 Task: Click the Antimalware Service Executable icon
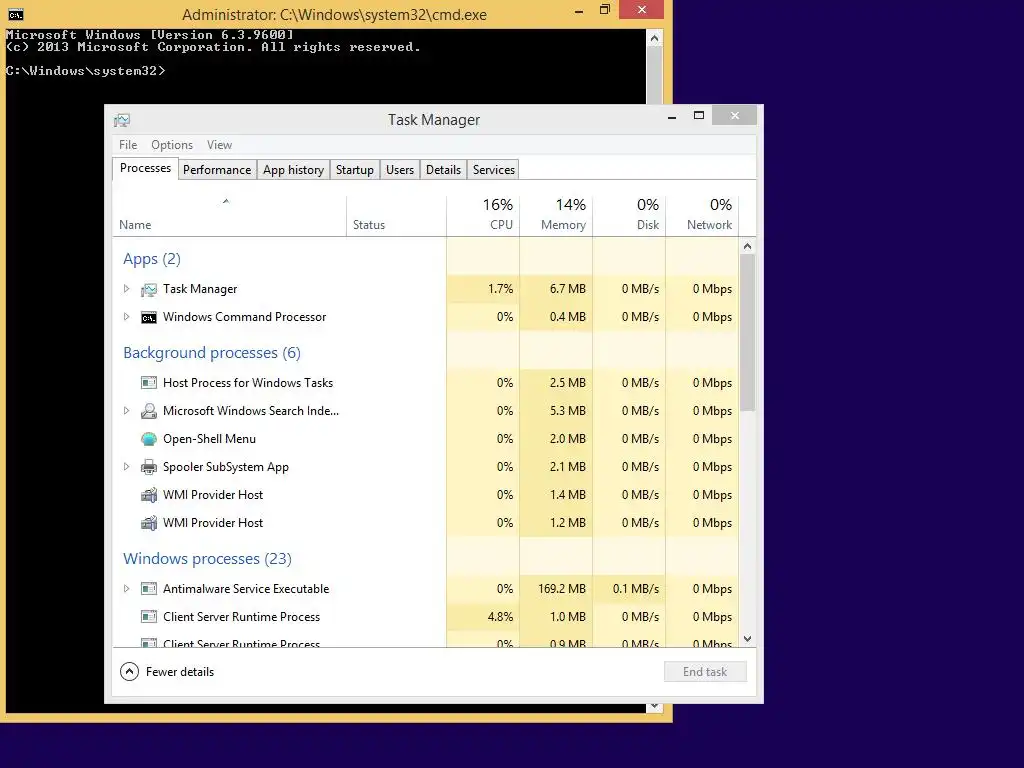(149, 589)
